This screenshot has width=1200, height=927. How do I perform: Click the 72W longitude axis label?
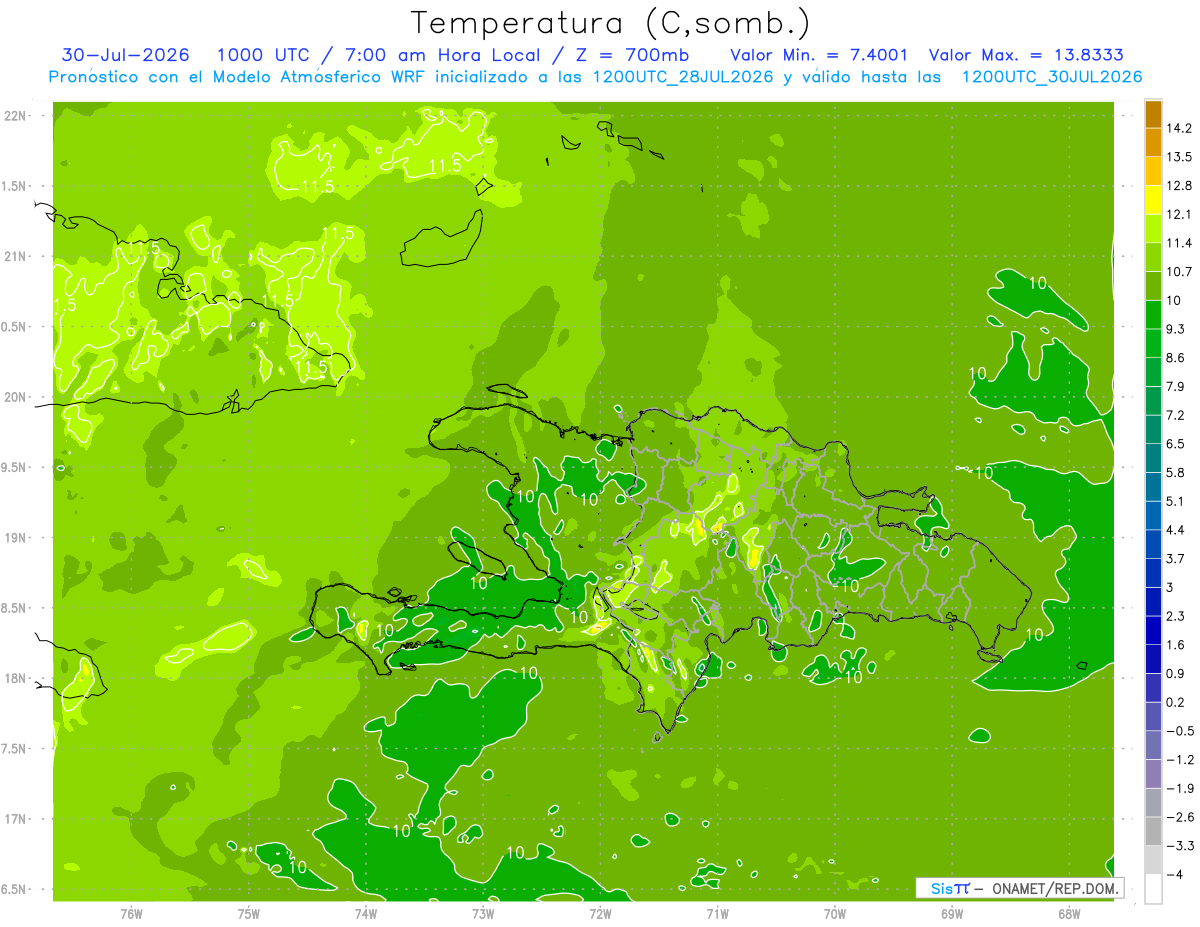point(600,913)
